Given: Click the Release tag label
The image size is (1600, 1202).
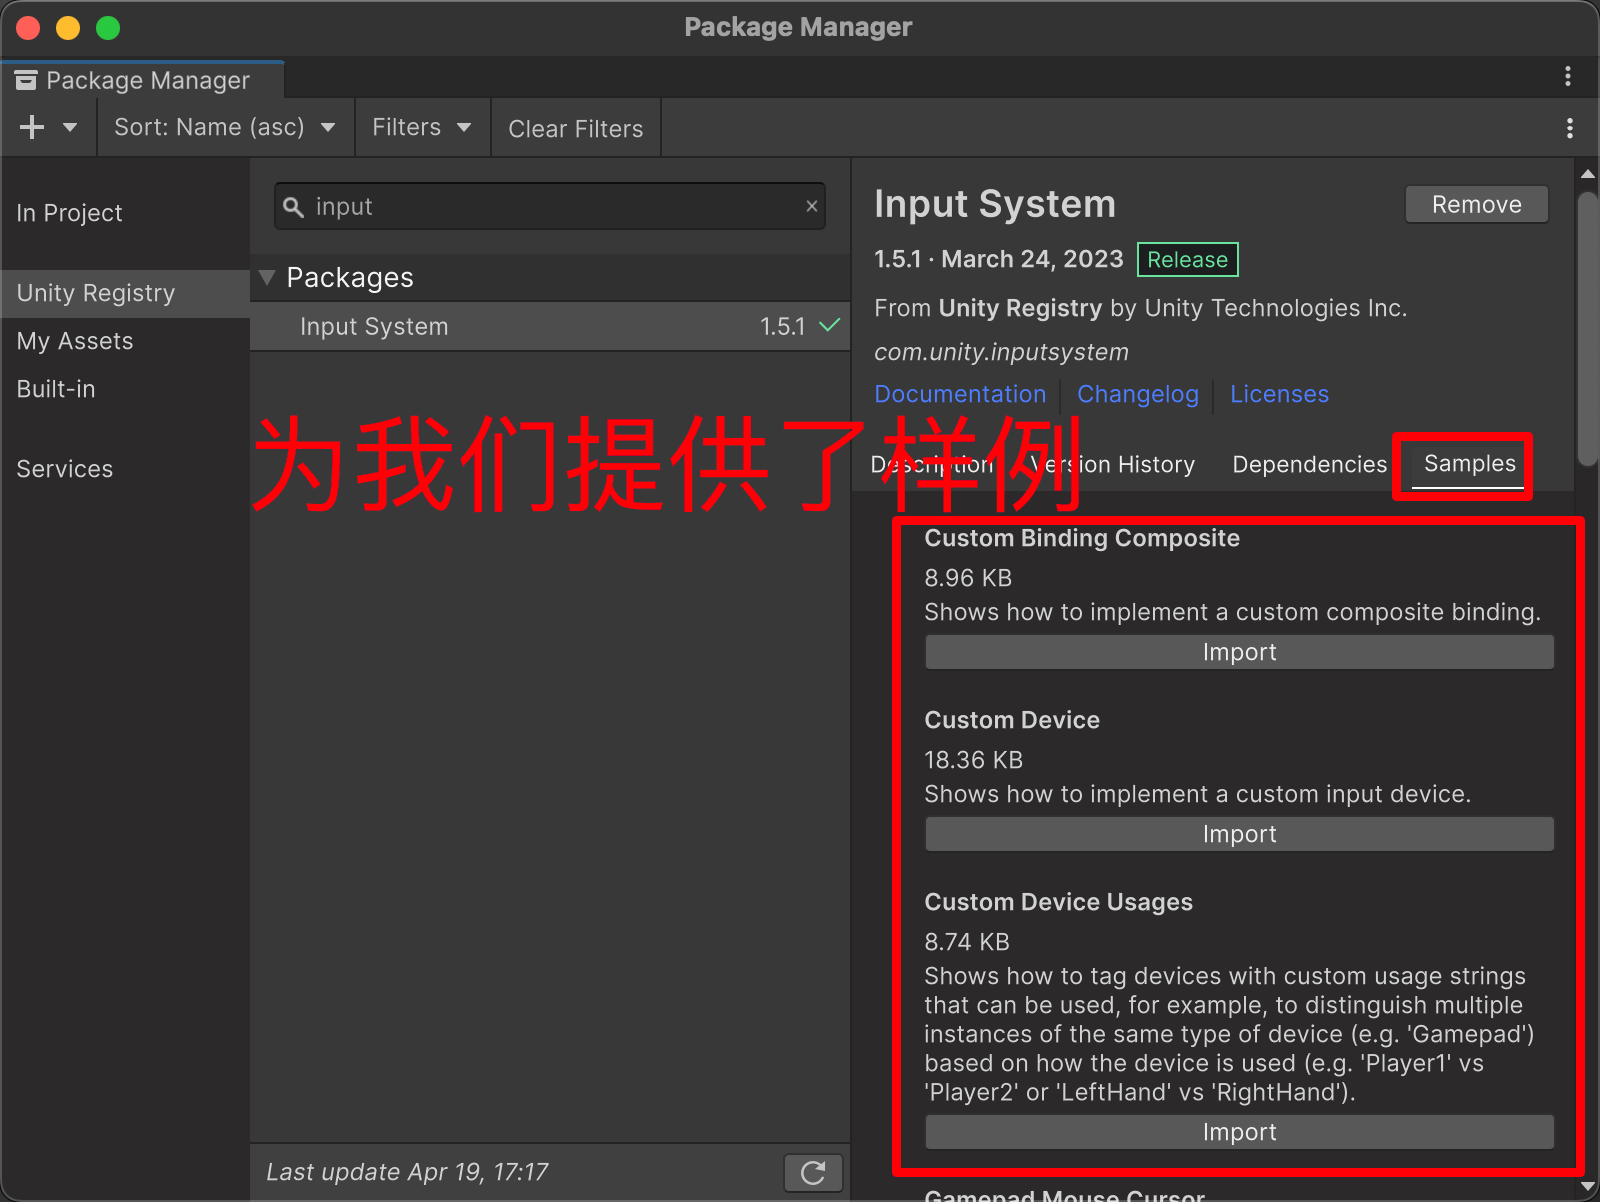Looking at the screenshot, I should [x=1188, y=260].
